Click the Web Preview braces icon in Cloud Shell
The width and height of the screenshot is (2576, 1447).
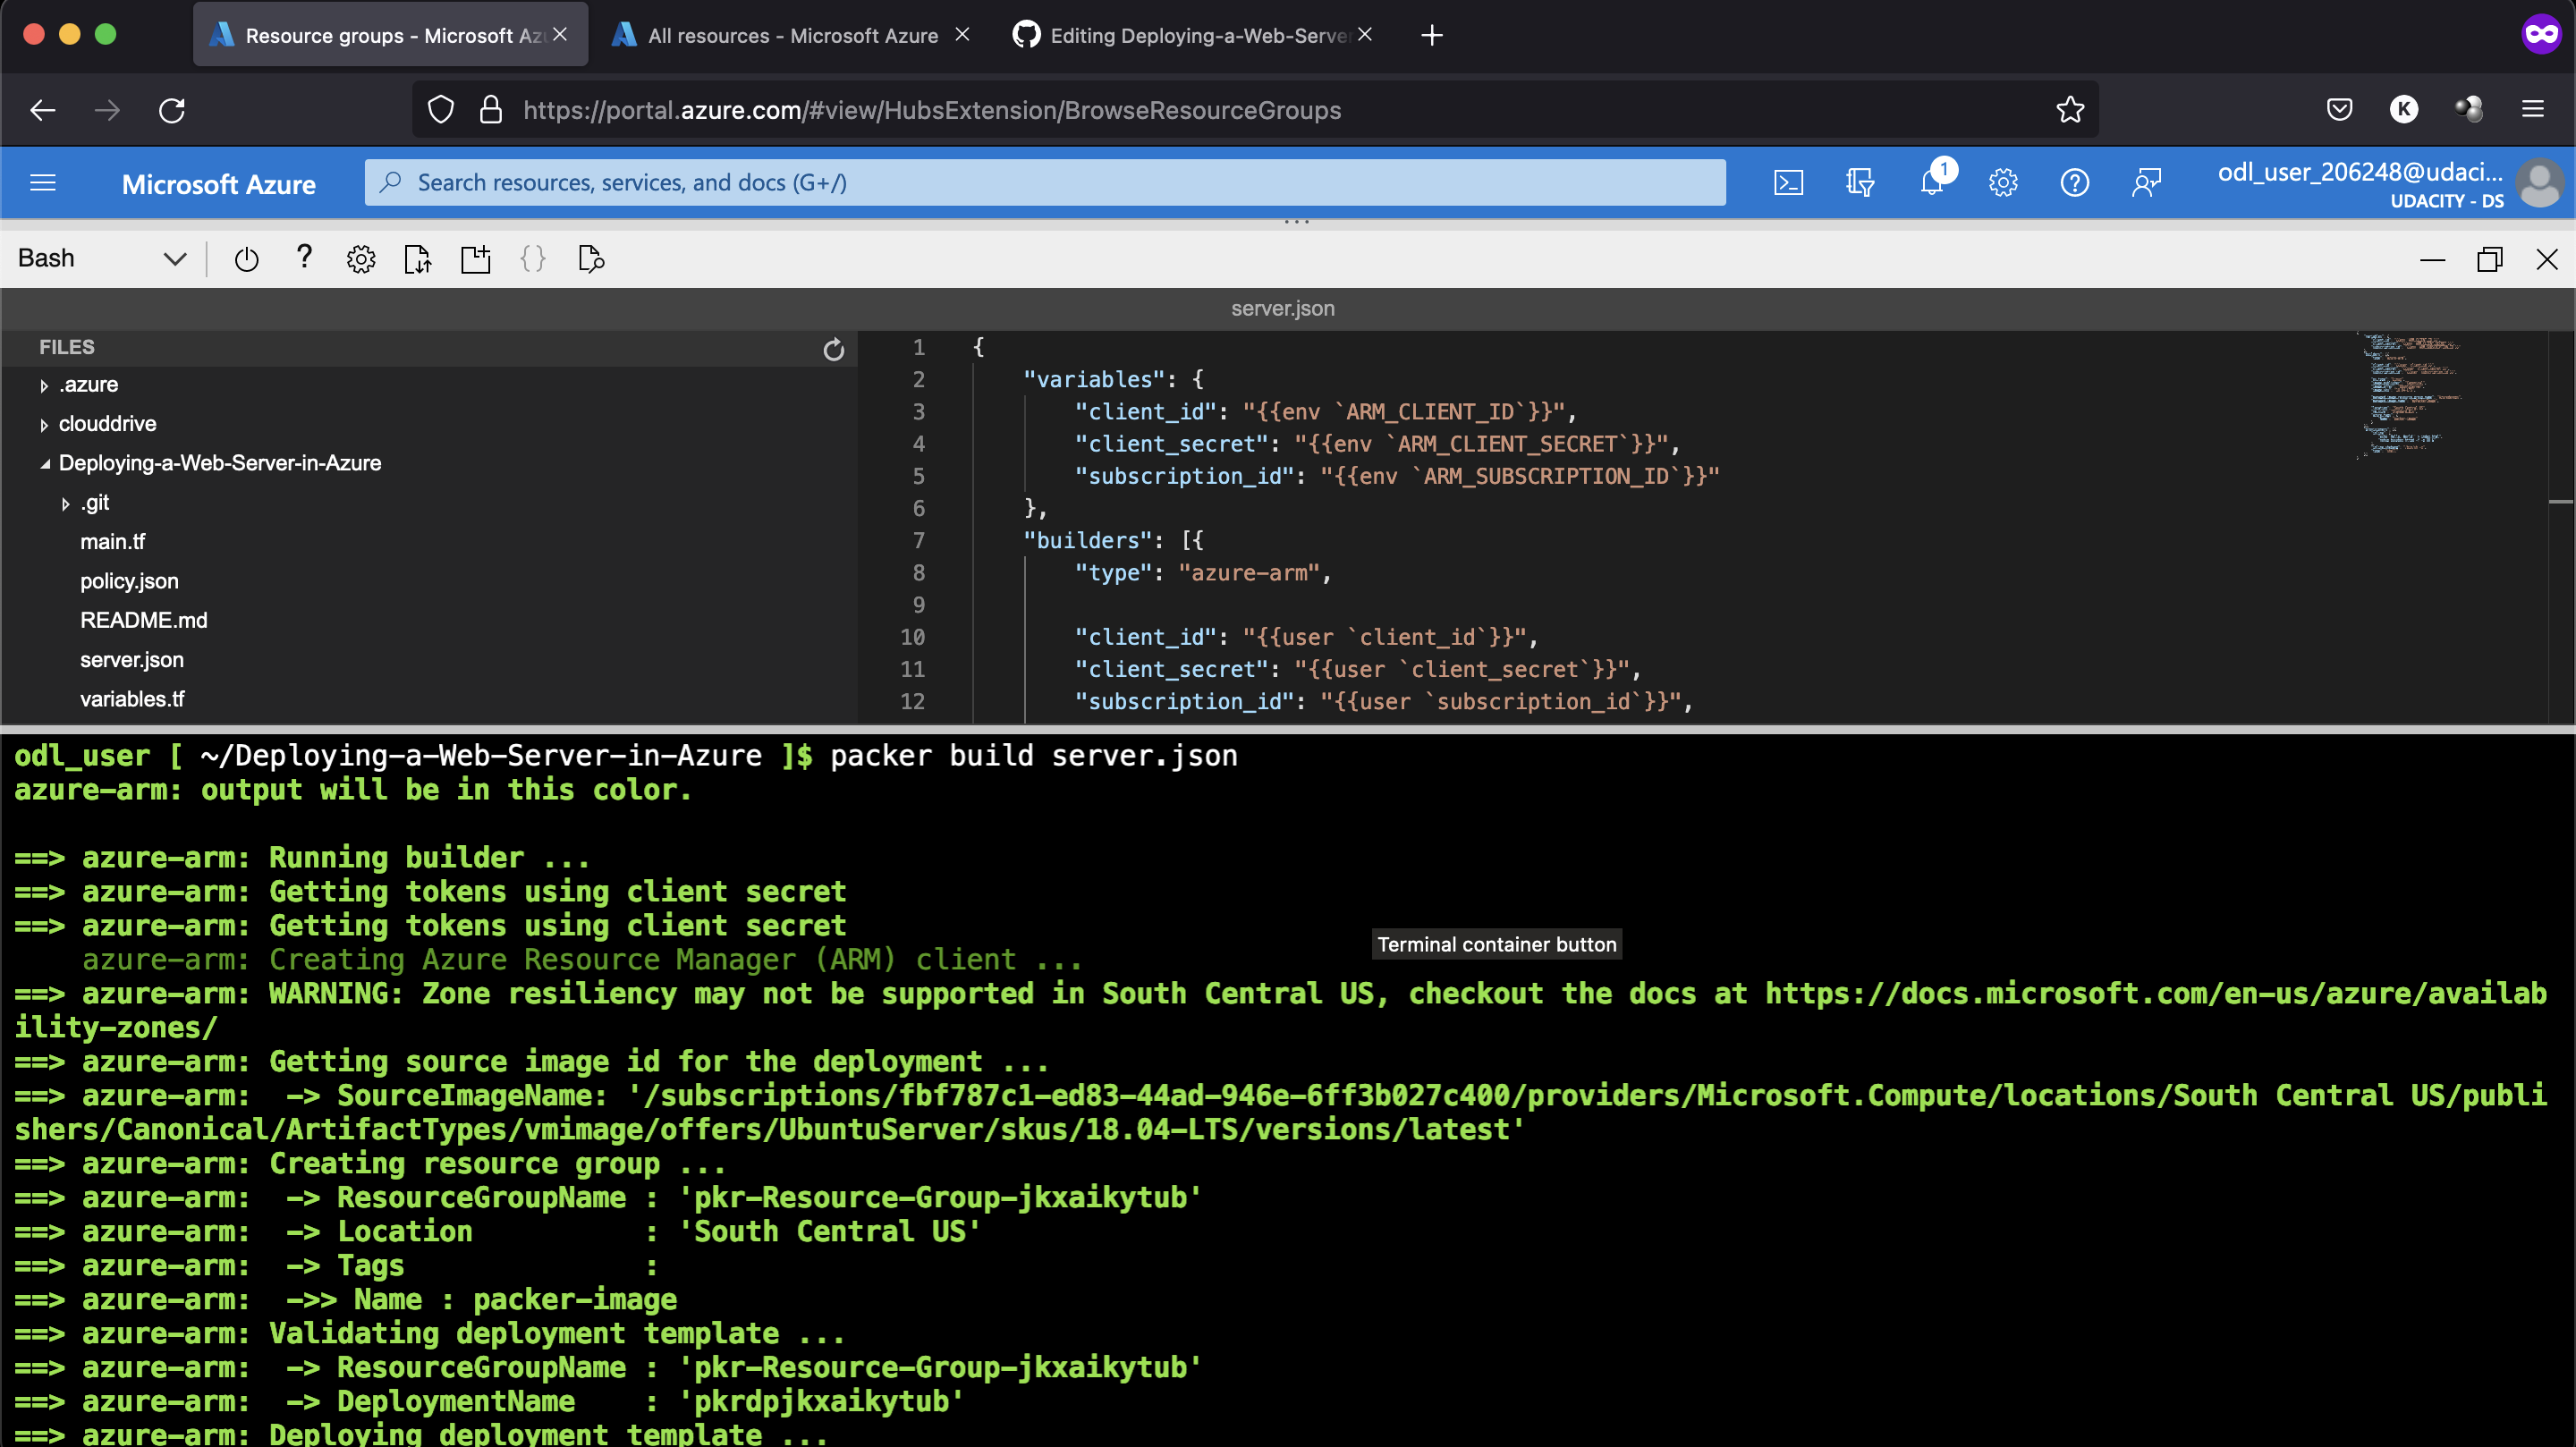pos(533,259)
